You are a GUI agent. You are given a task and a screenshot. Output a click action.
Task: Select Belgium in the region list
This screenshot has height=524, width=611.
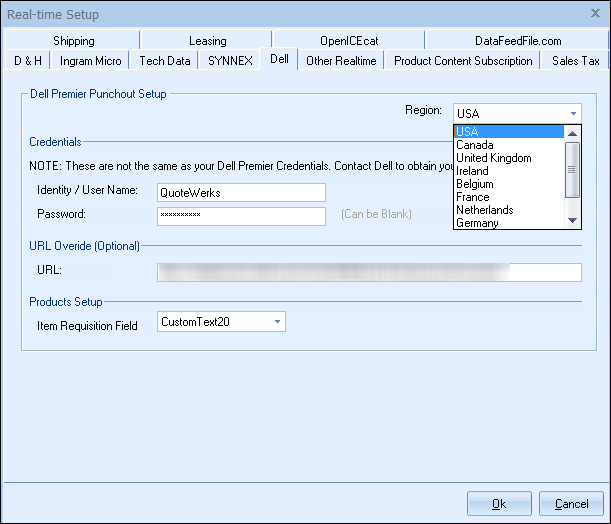(x=509, y=184)
